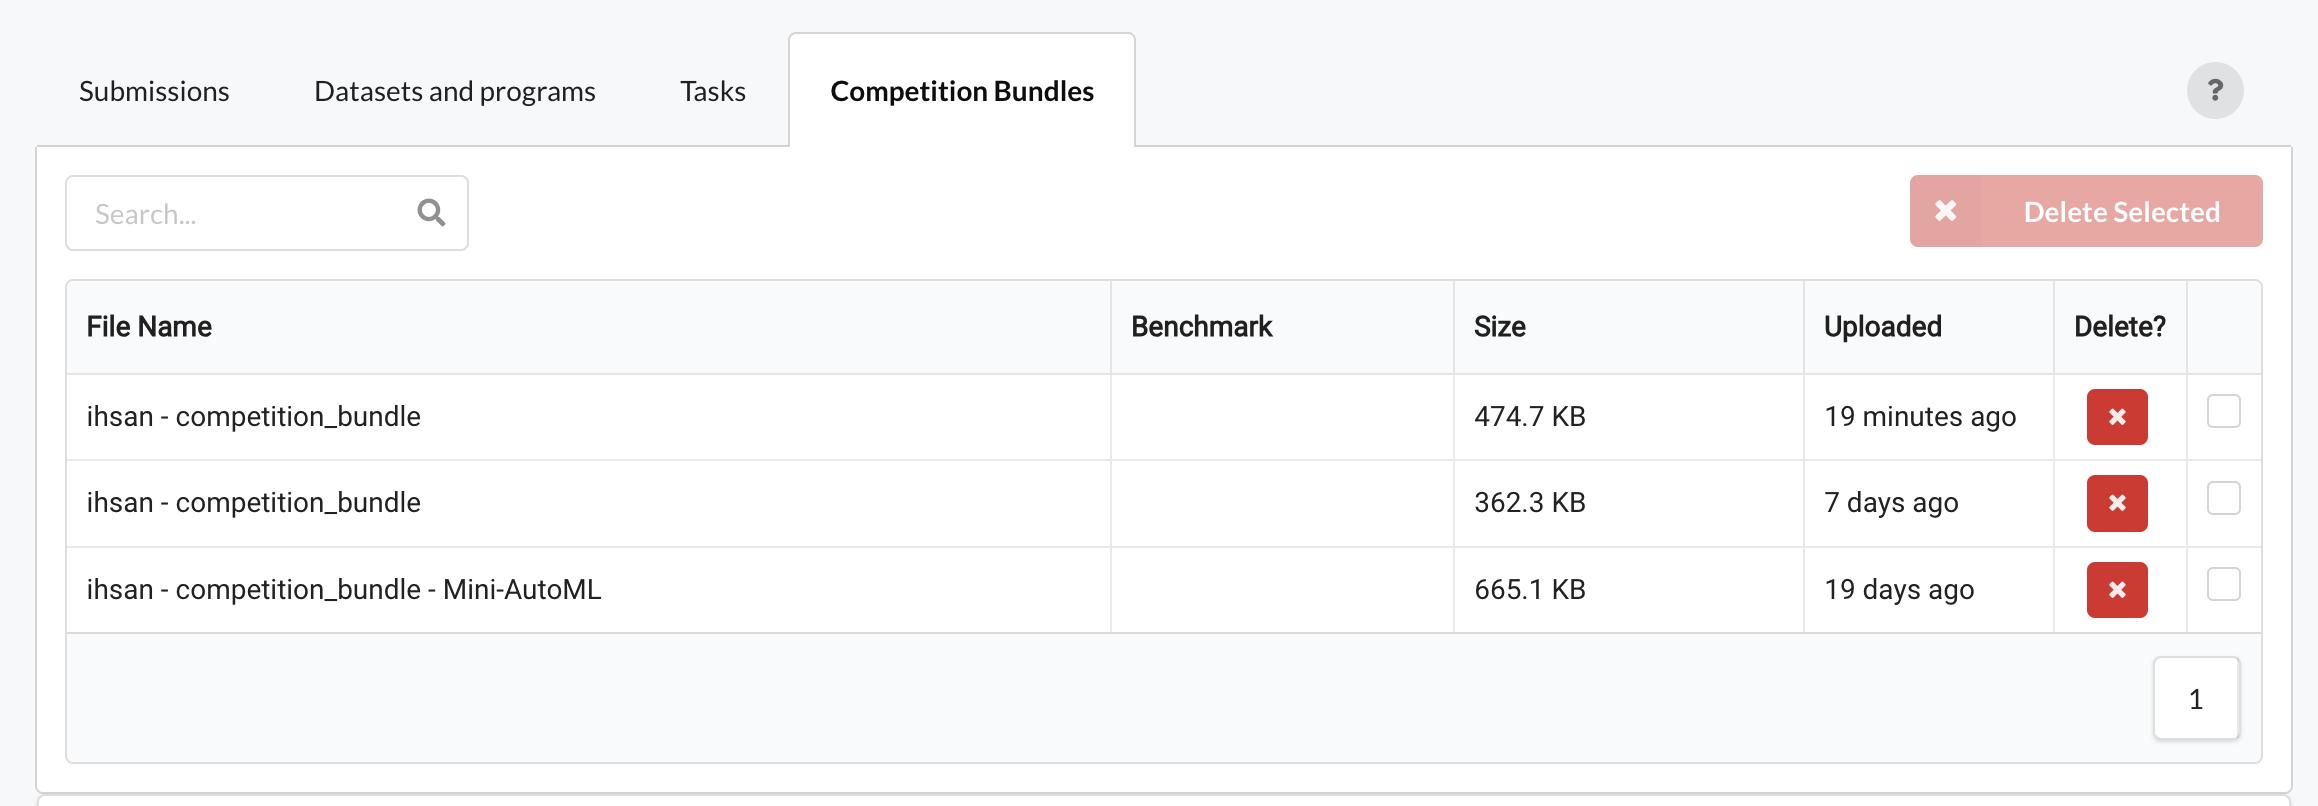The image size is (2318, 806).
Task: Delete the 362.3 KB competition bundle
Action: click(x=2116, y=503)
